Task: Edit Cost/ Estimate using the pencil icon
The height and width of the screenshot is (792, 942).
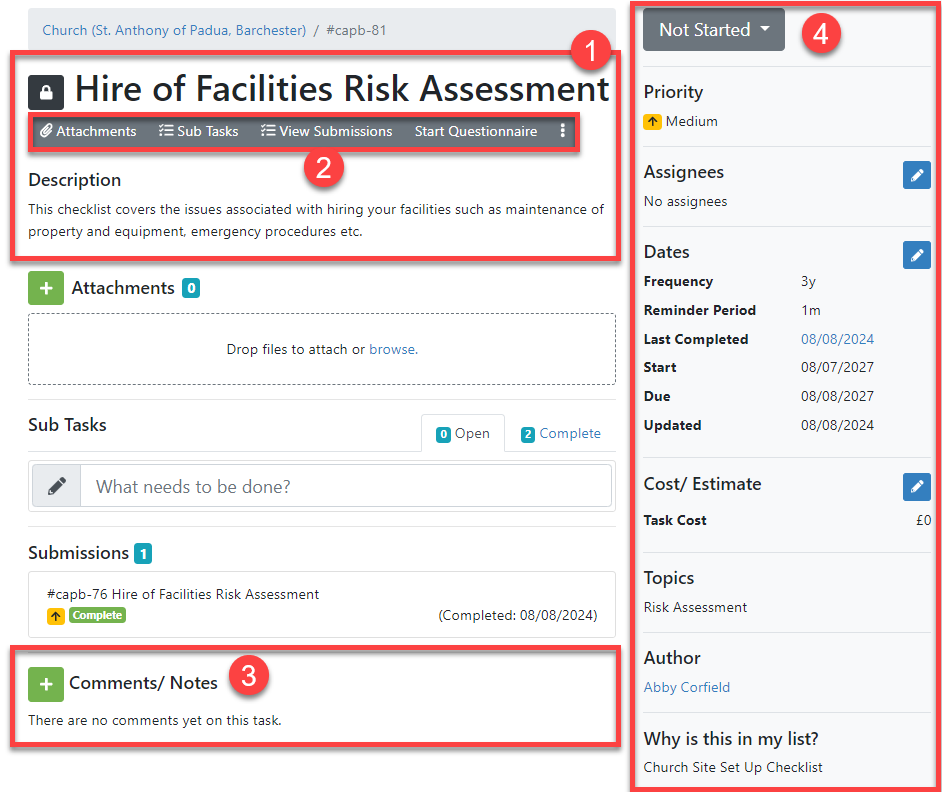Action: point(916,487)
